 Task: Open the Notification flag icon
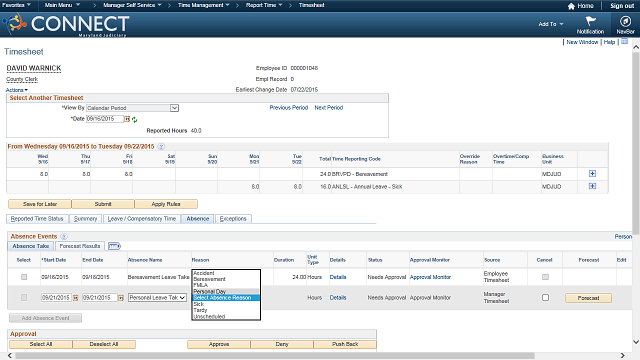pyautogui.click(x=590, y=21)
